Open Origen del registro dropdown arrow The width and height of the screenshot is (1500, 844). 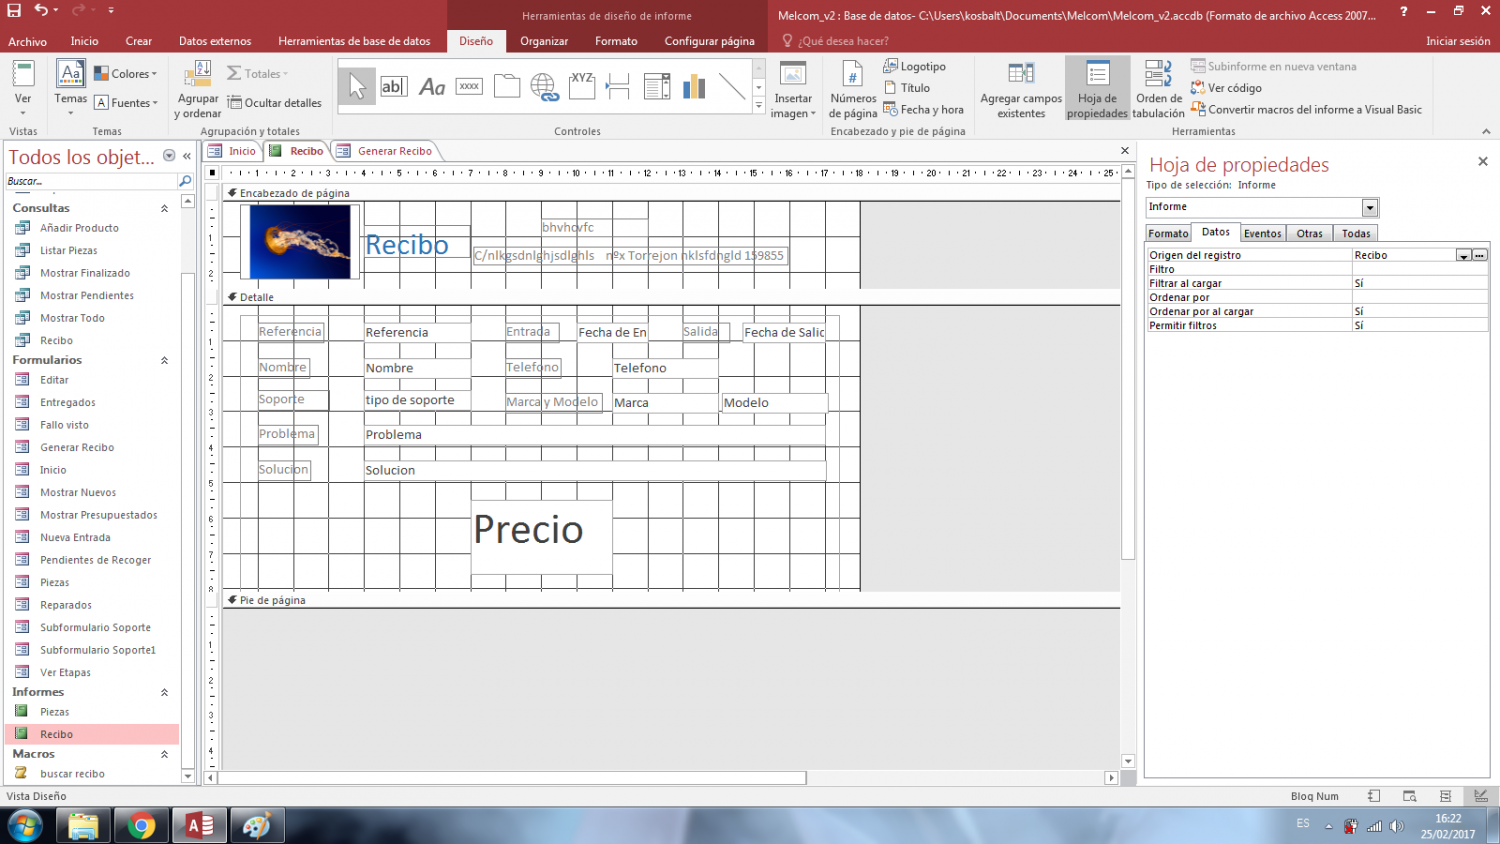(1464, 256)
